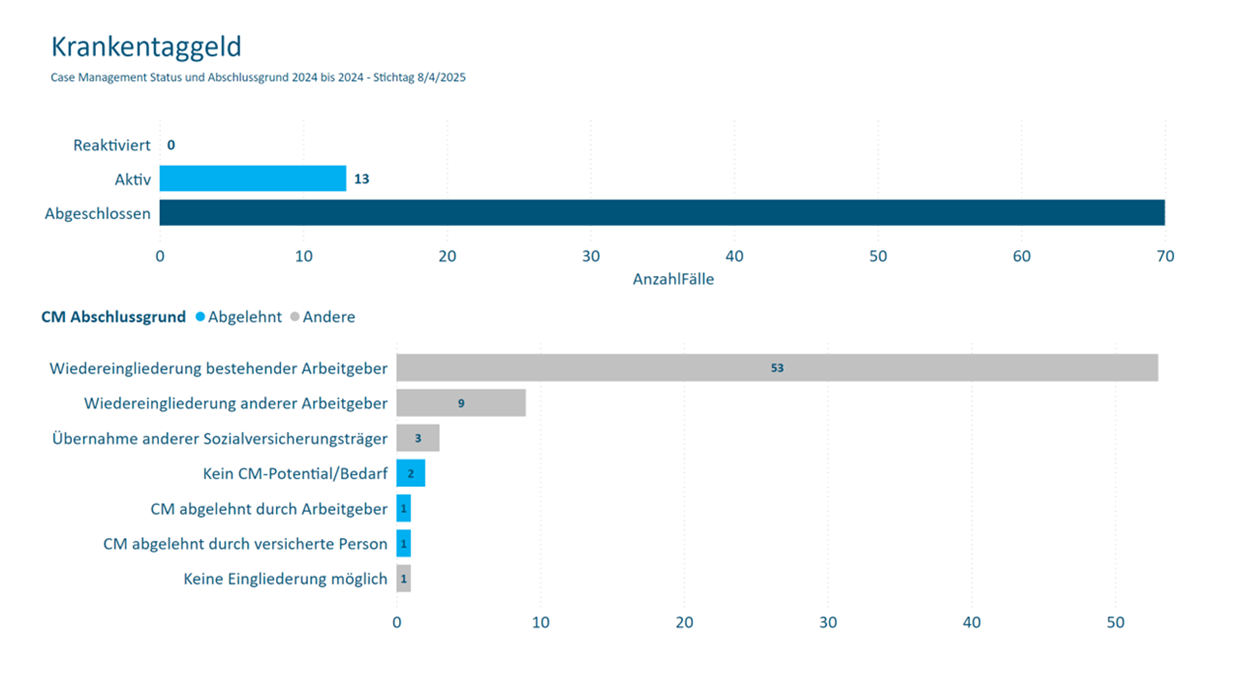
Task: Select the Abgeschlossen axis label text
Action: coord(98,213)
